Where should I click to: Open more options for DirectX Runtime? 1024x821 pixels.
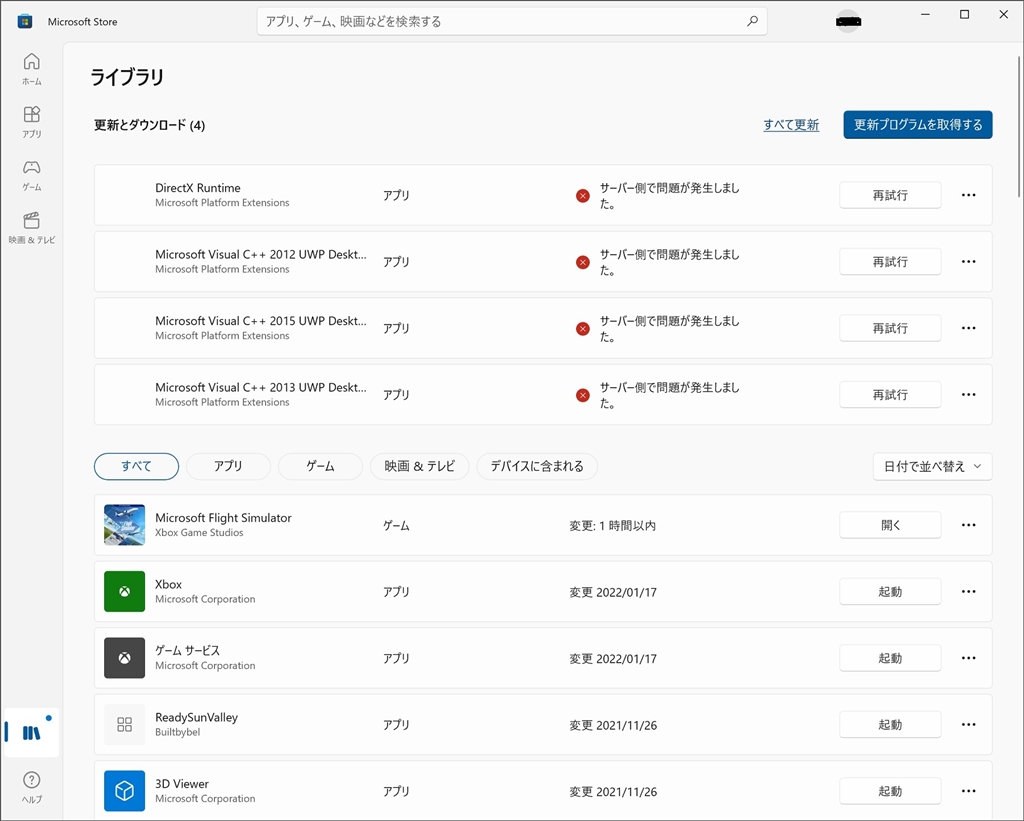[968, 195]
